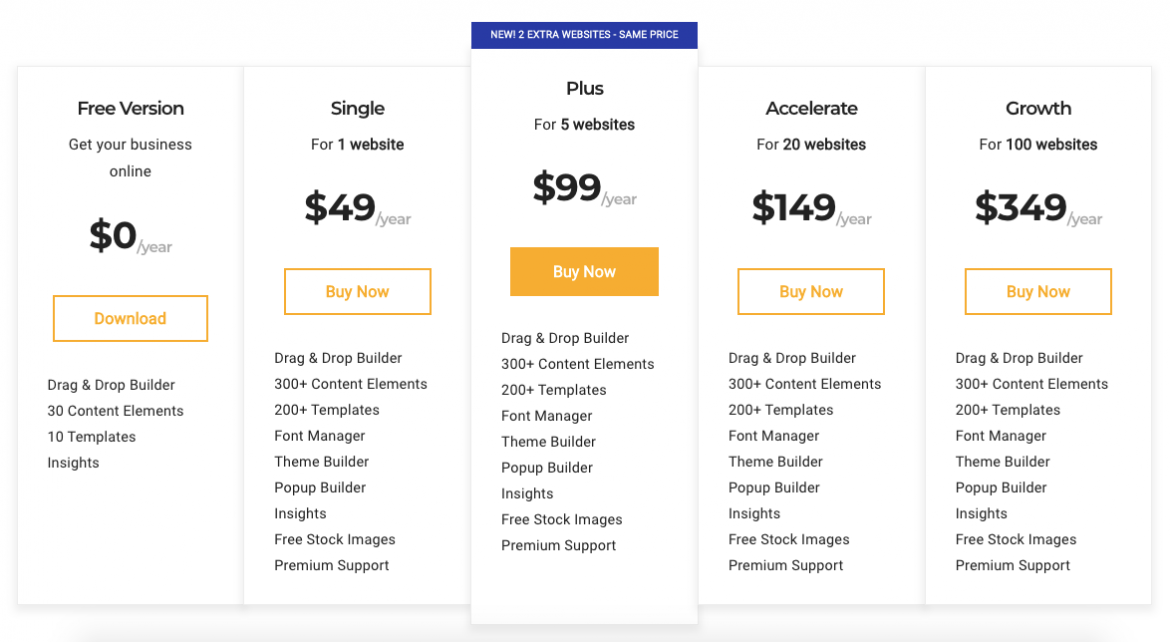Click 'Insights' under the Free Version
The width and height of the screenshot is (1170, 642).
(x=73, y=462)
